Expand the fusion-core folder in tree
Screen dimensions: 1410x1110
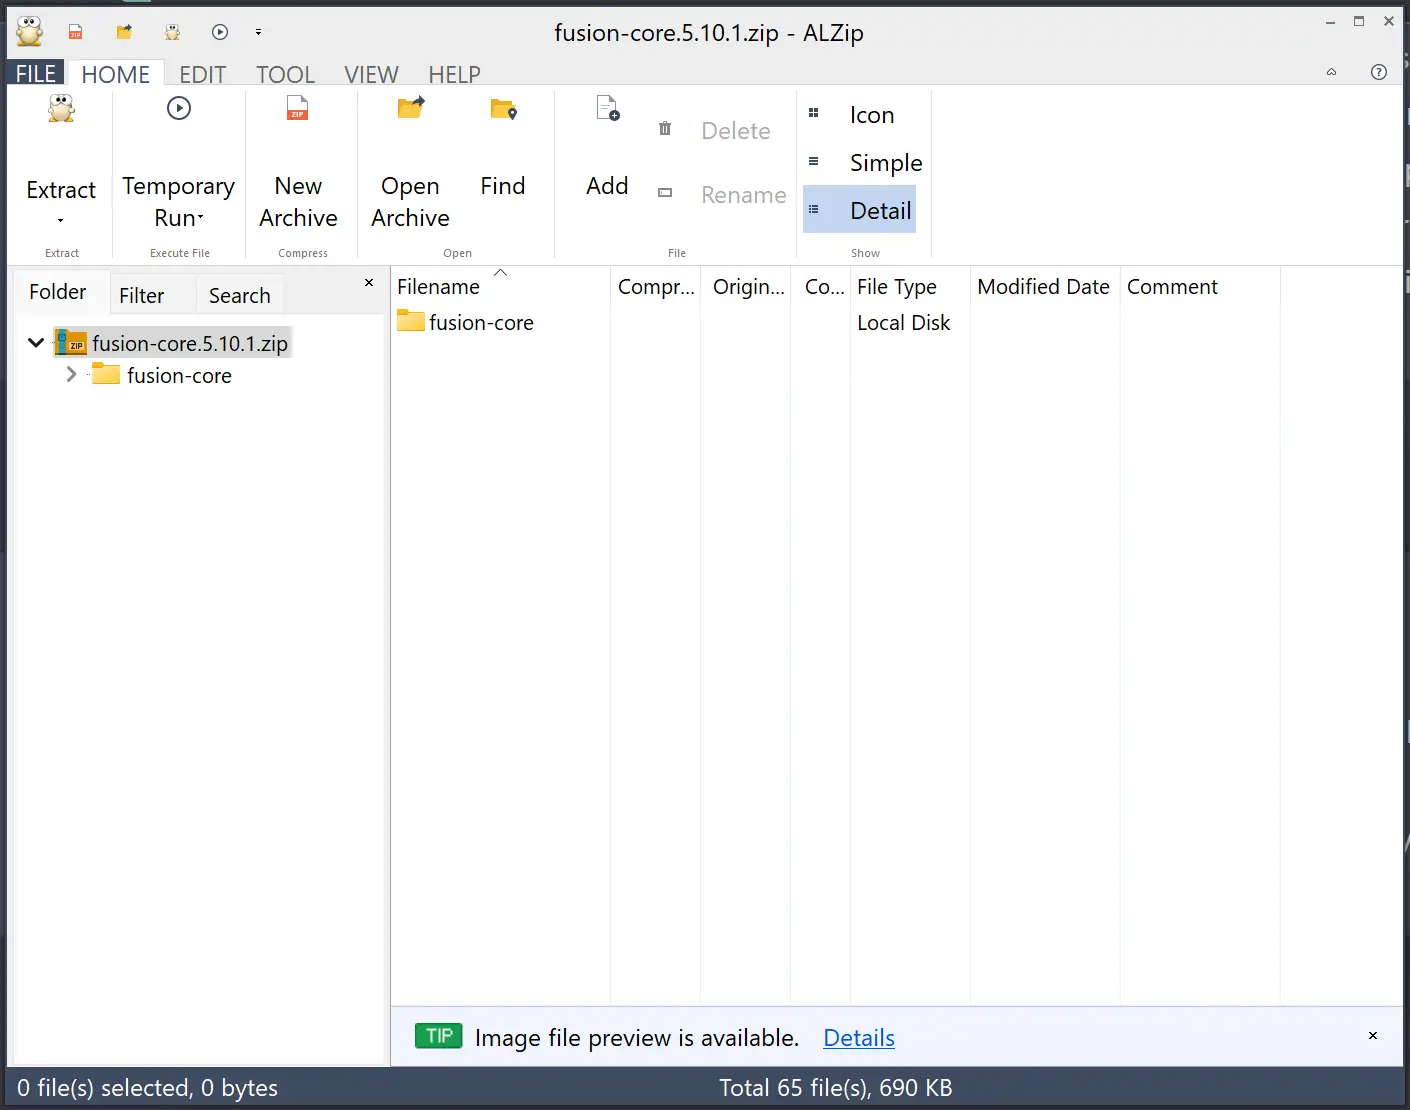coord(71,374)
